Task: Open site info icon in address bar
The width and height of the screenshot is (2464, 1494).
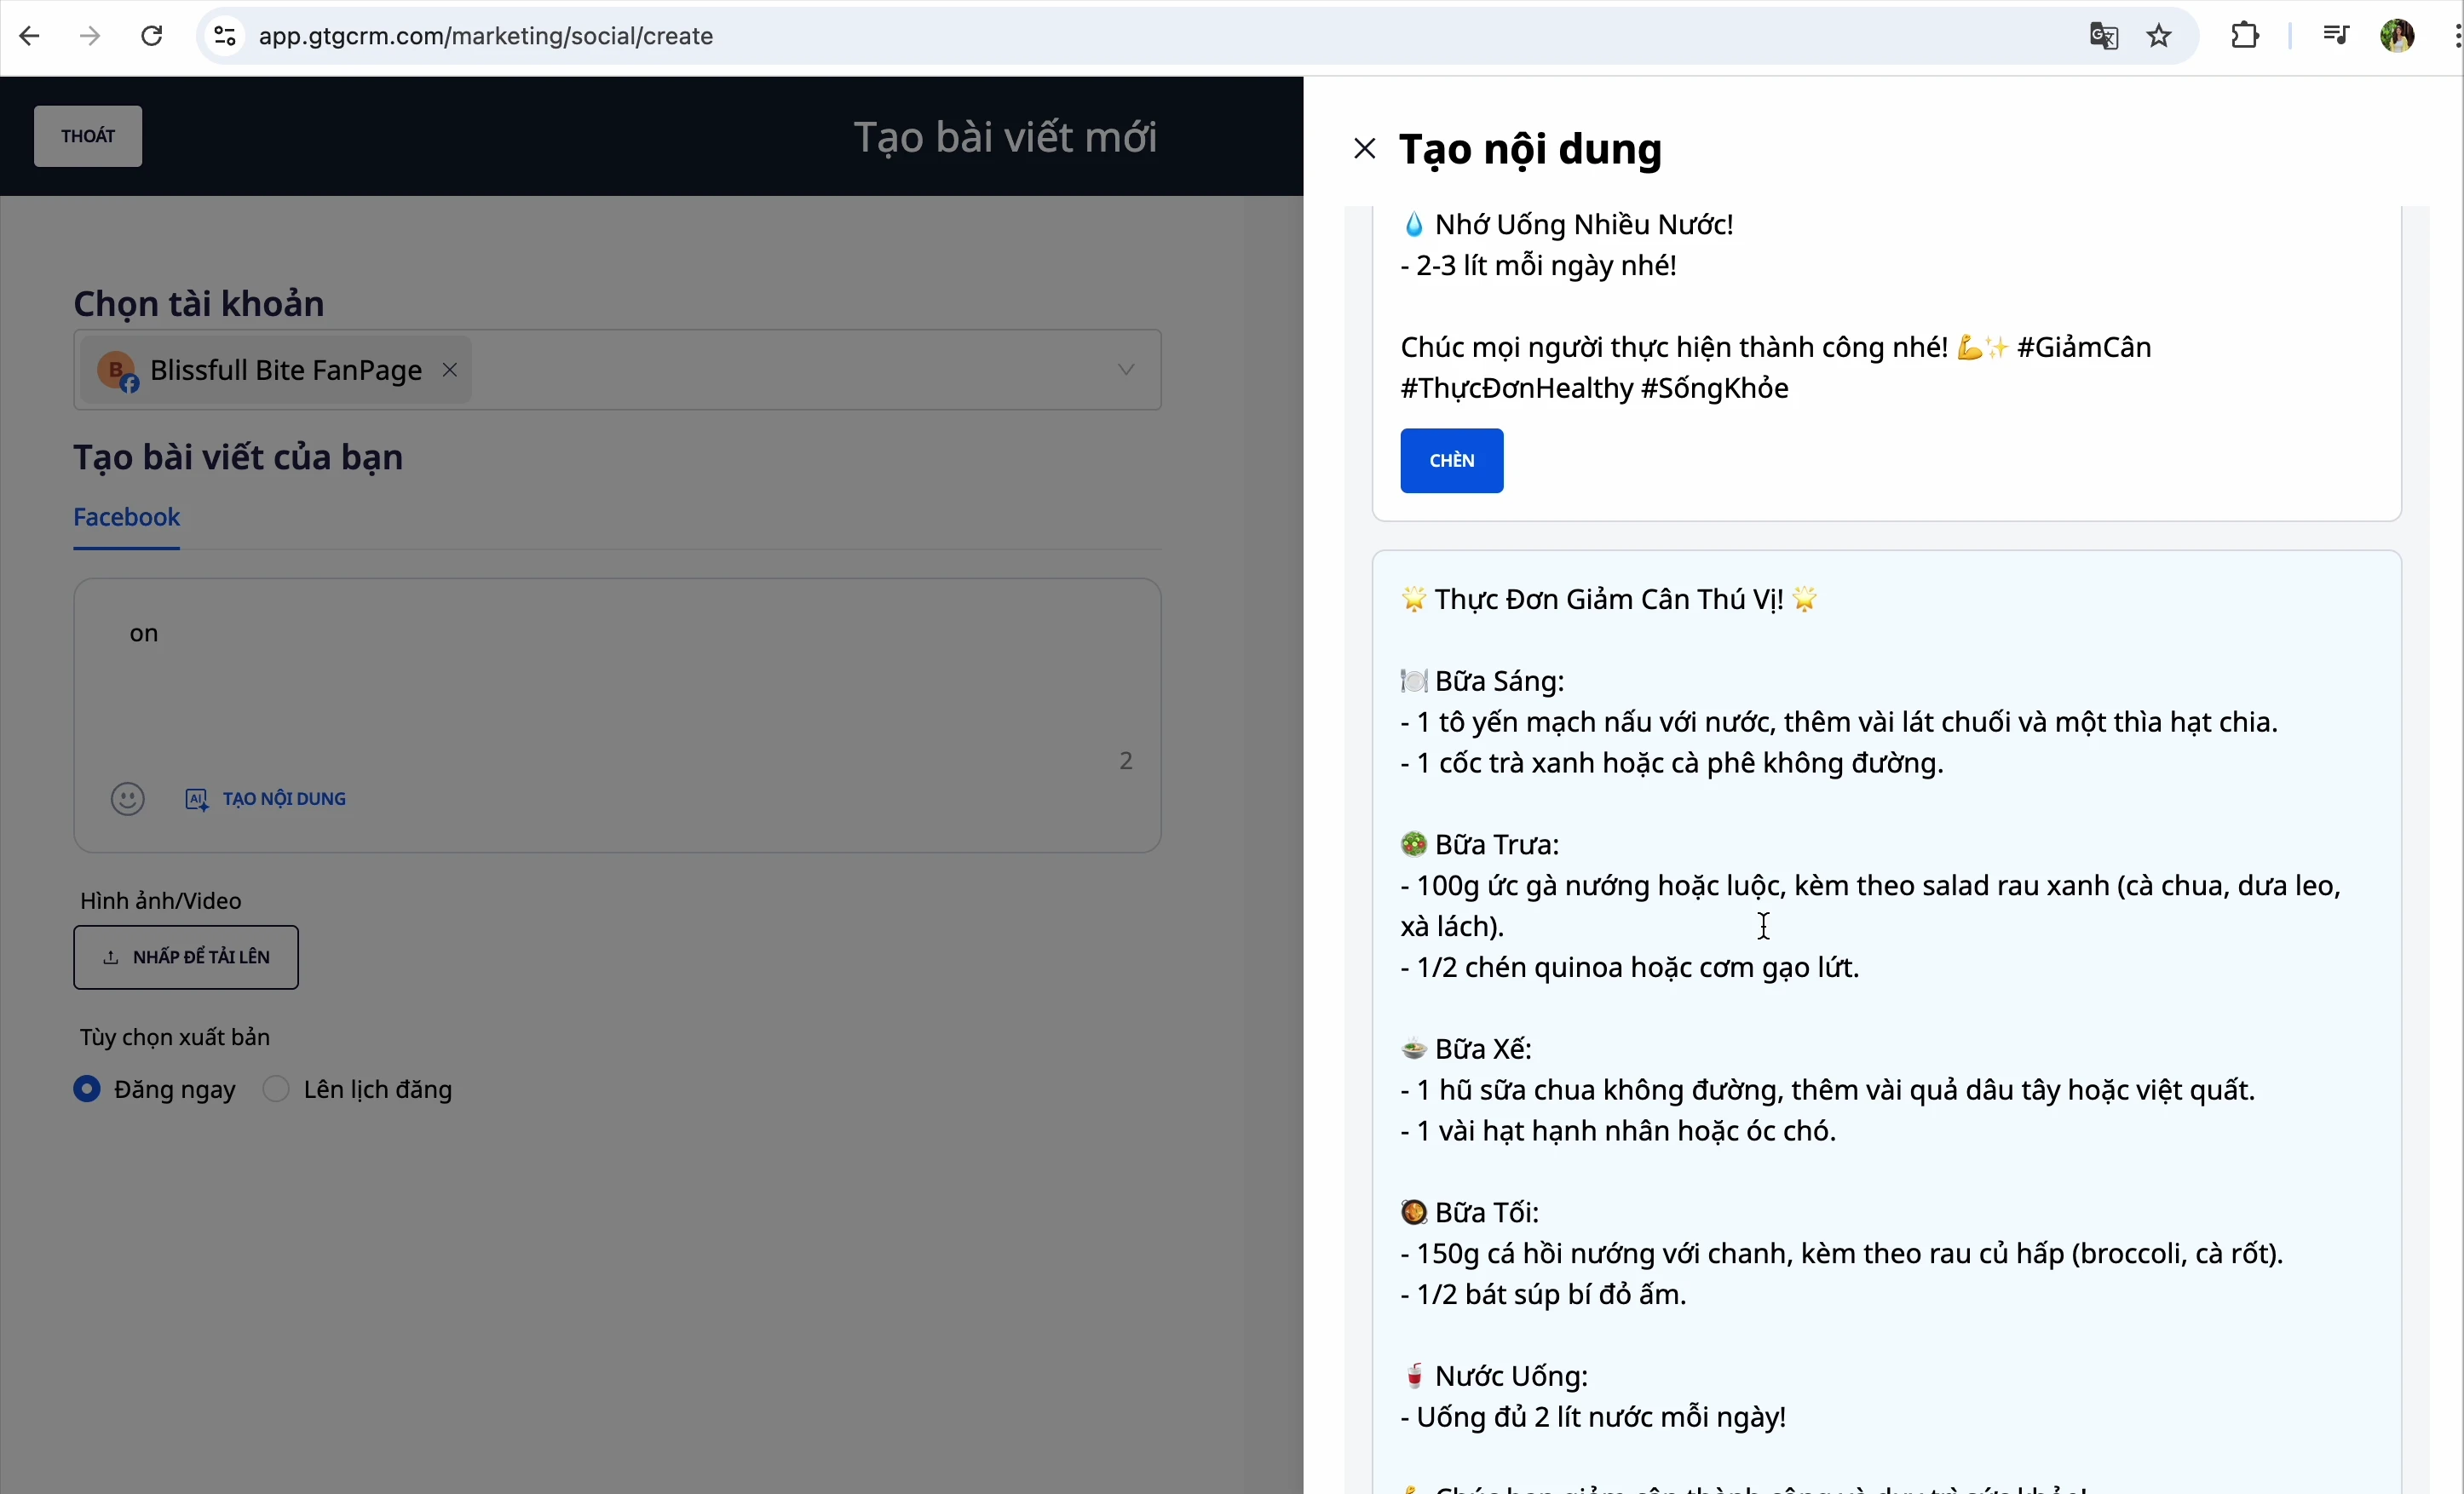Action: point(225,36)
